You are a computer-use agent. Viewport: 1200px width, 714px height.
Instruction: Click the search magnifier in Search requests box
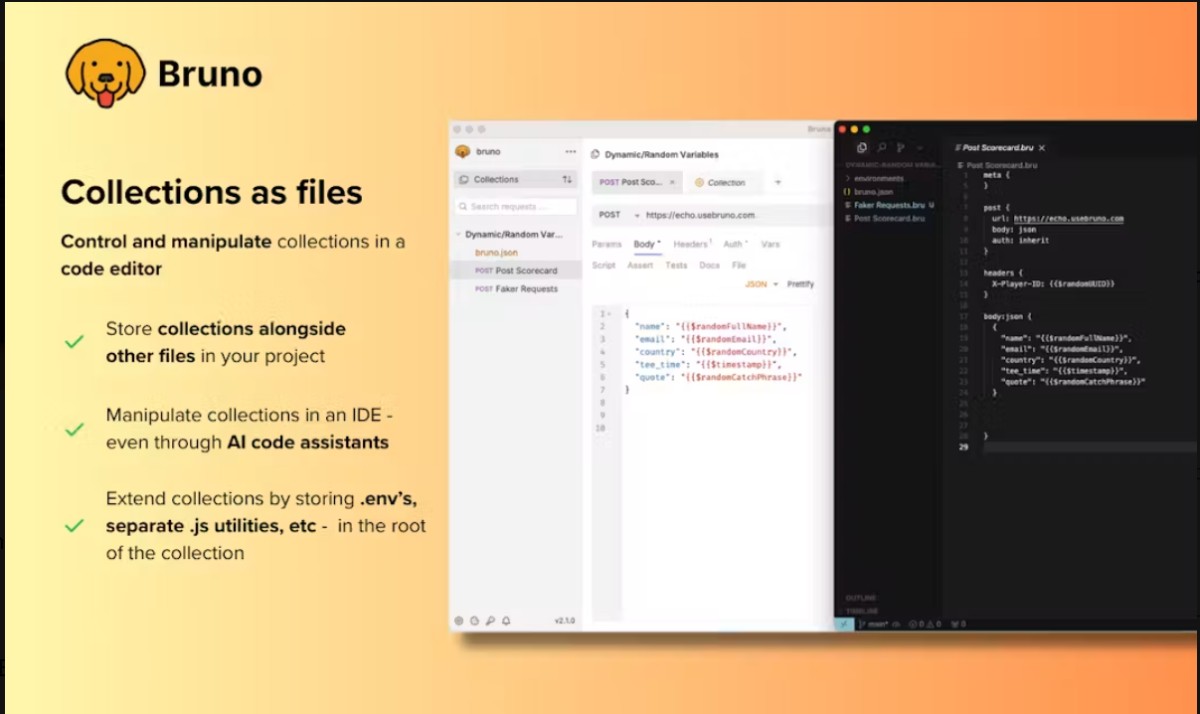tap(463, 207)
